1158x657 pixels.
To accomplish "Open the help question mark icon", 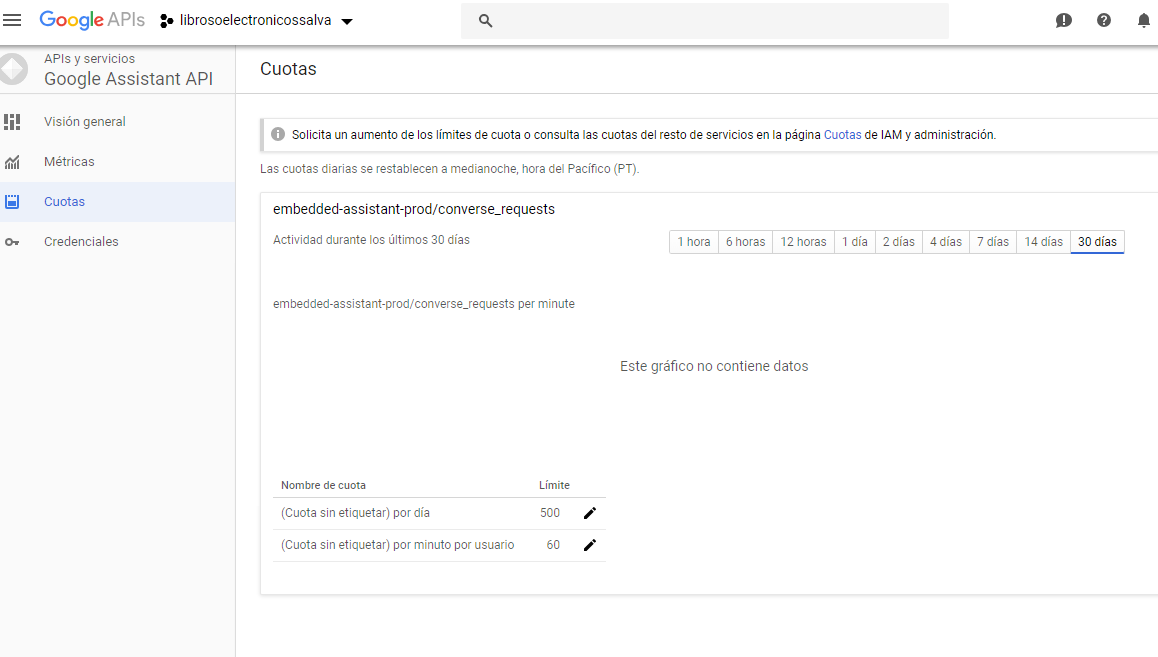I will coord(1104,20).
